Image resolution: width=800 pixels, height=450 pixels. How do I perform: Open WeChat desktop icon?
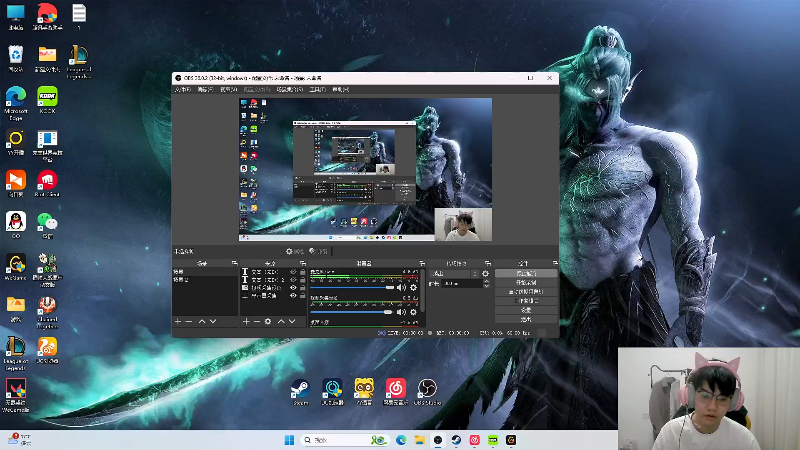47,225
